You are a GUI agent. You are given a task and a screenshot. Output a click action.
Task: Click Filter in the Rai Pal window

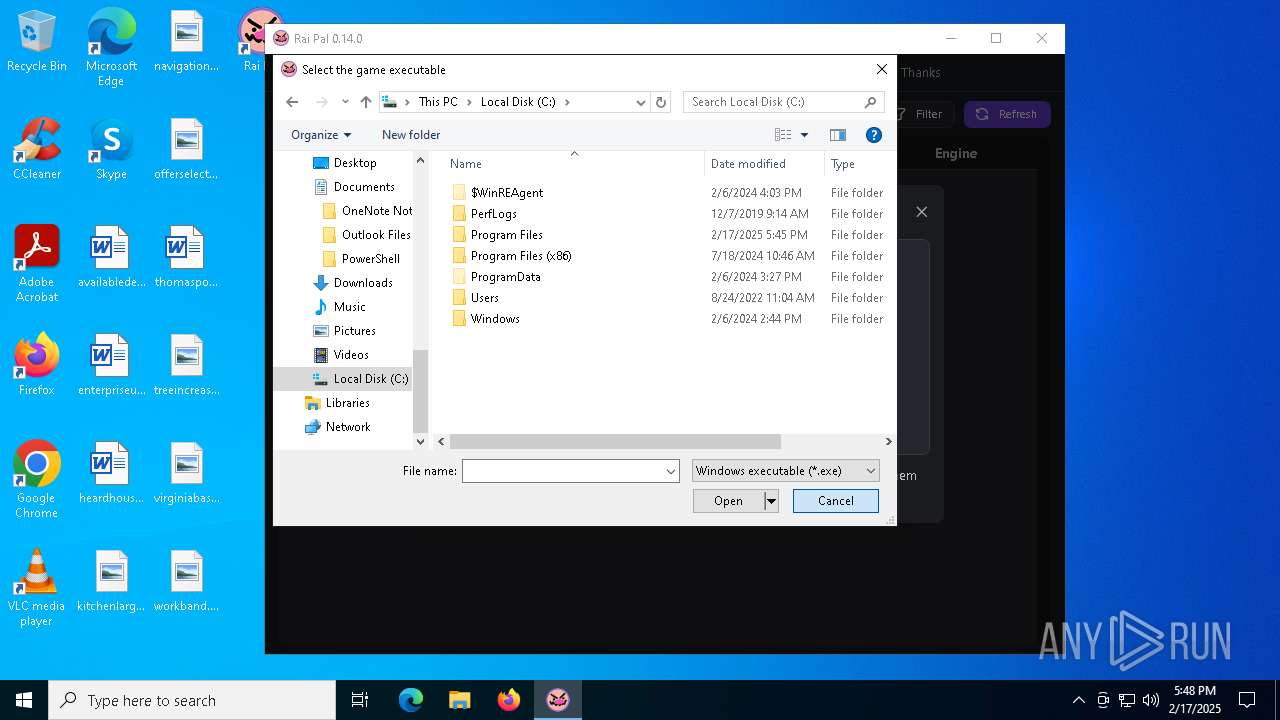point(922,114)
